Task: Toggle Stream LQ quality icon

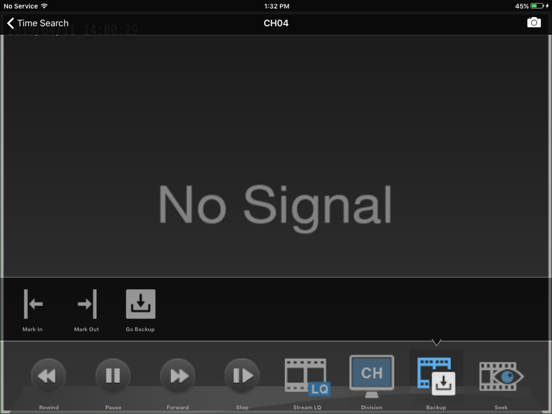Action: 307,377
